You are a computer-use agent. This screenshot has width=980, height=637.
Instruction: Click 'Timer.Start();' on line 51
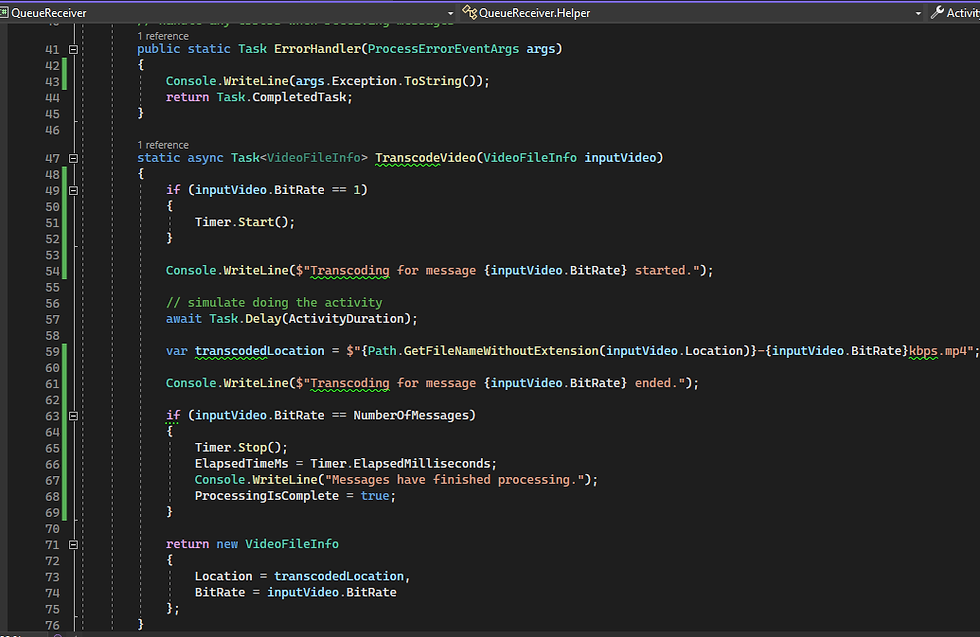244,222
